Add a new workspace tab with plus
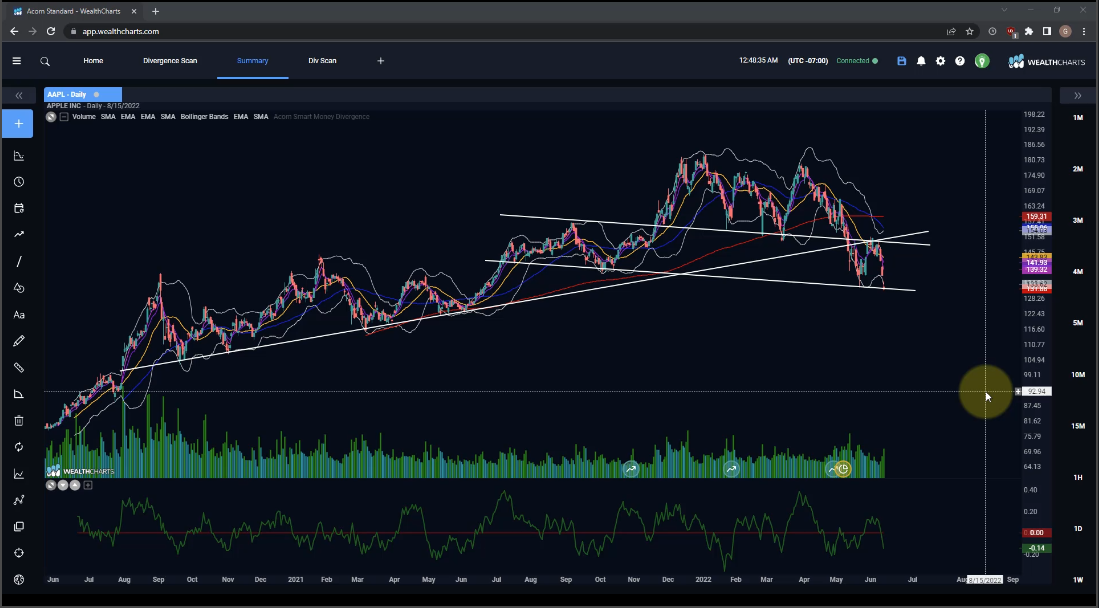Screen dimensions: 1099x608 (x=381, y=61)
